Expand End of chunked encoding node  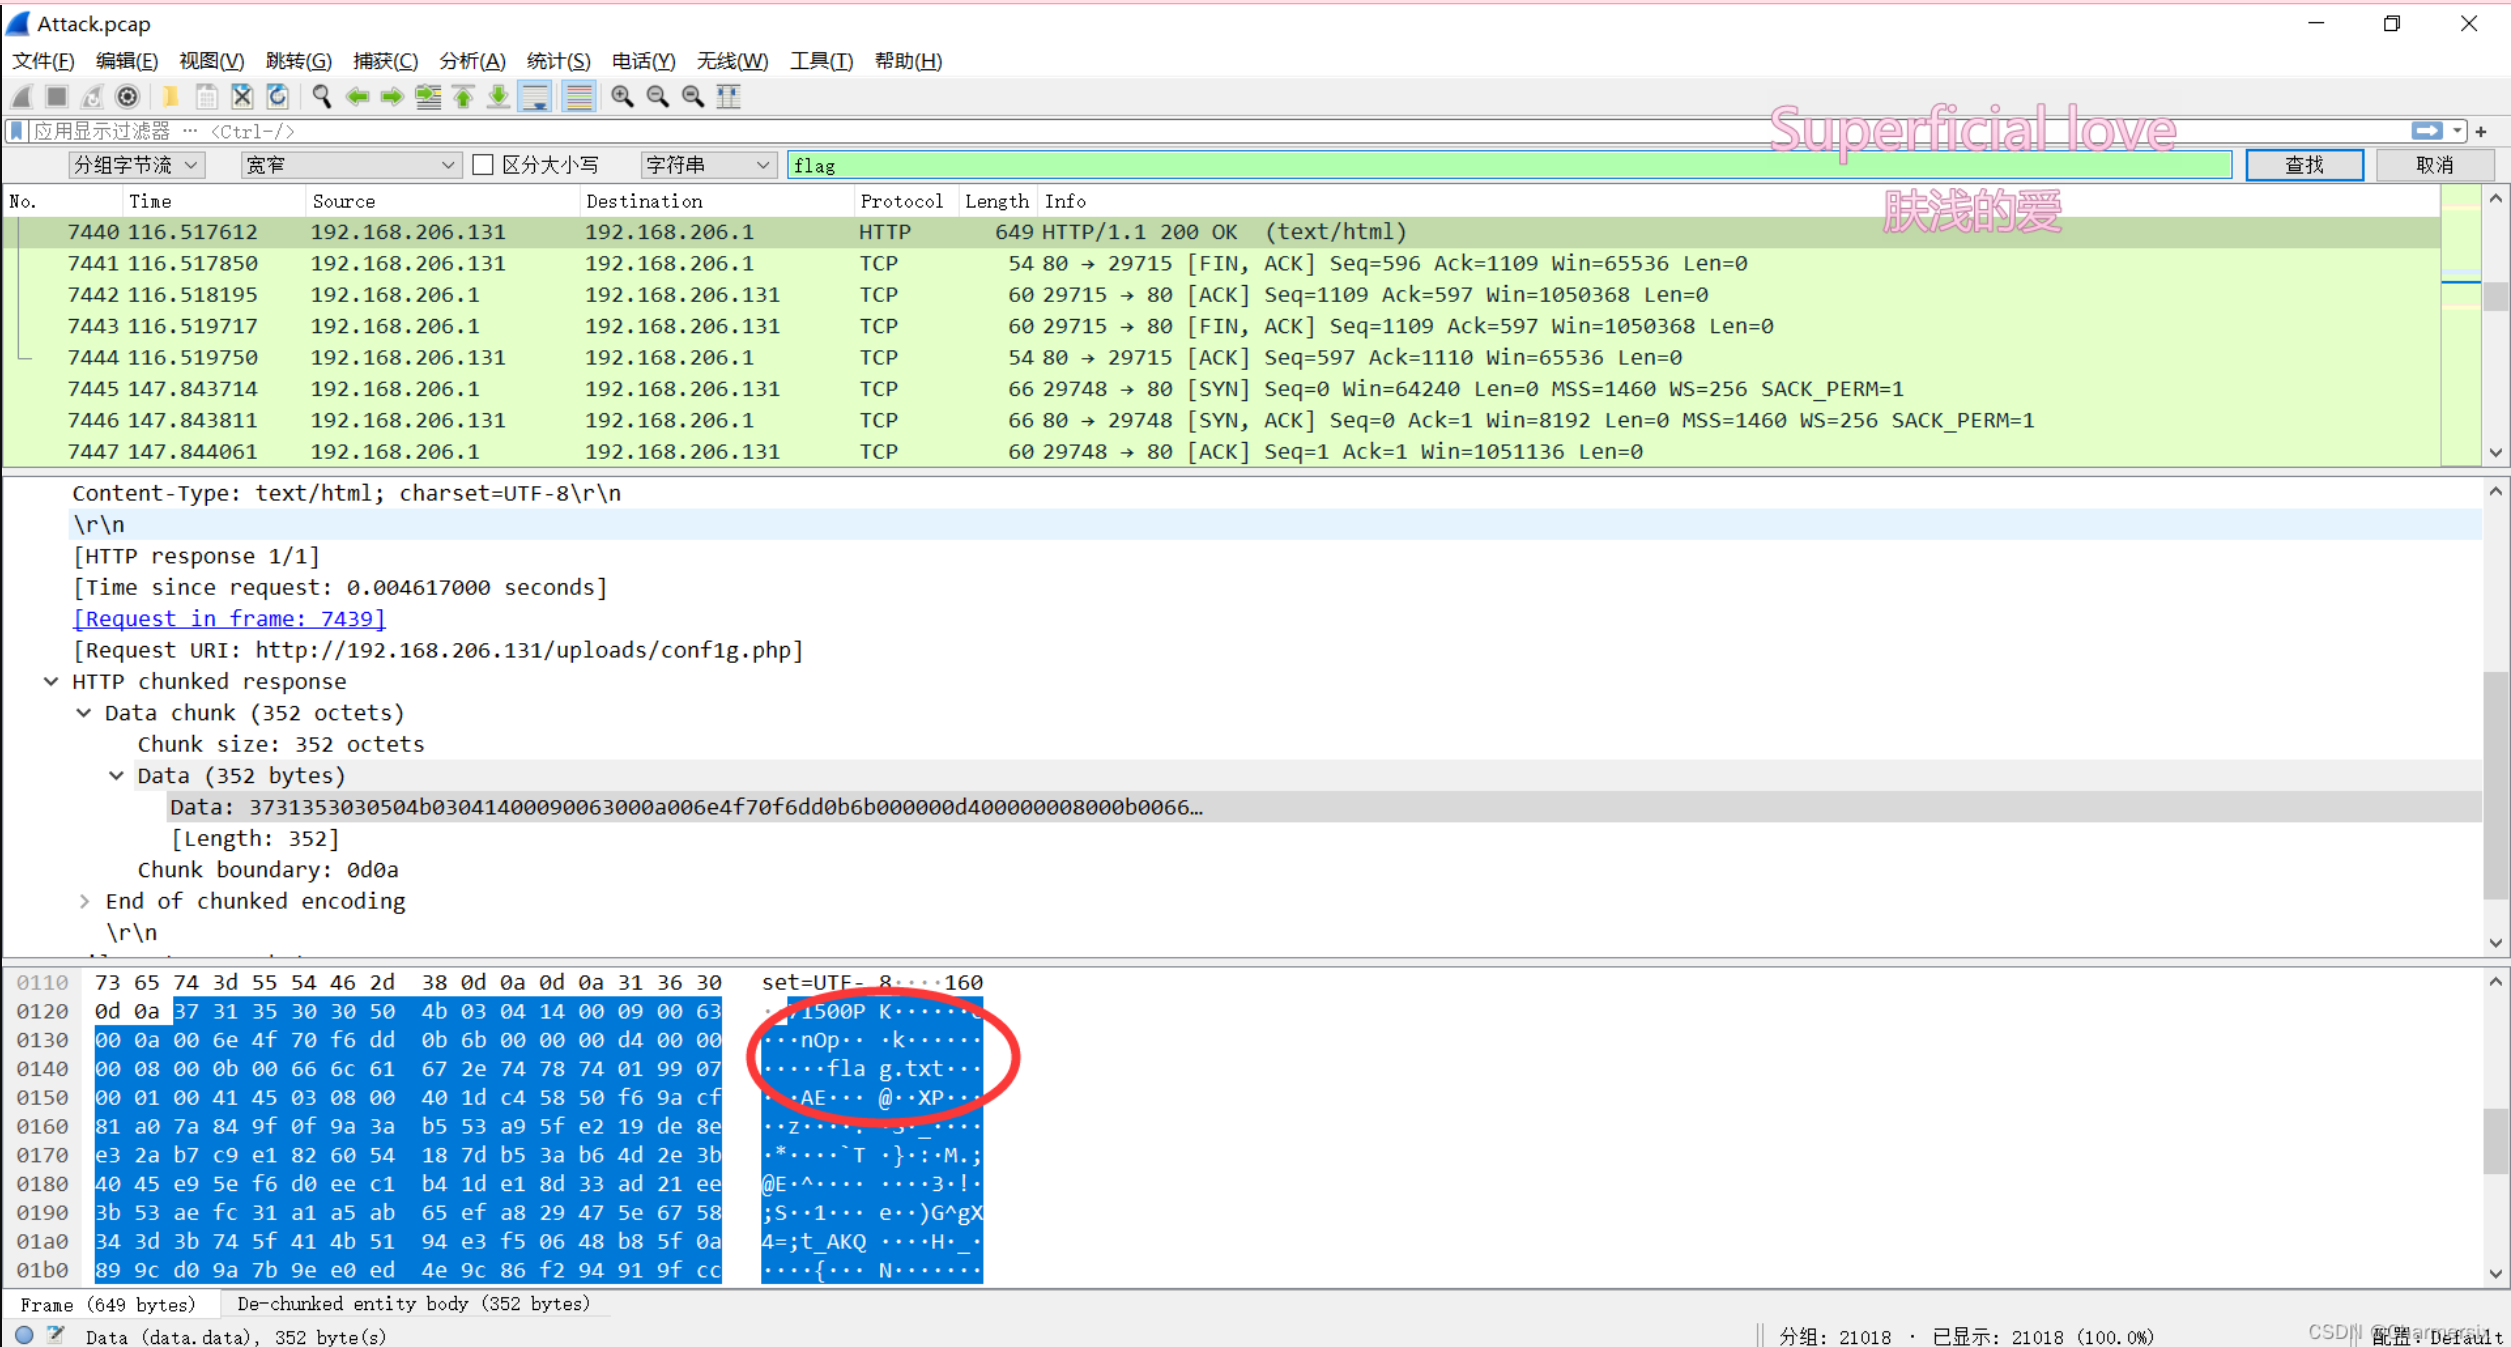coord(84,901)
